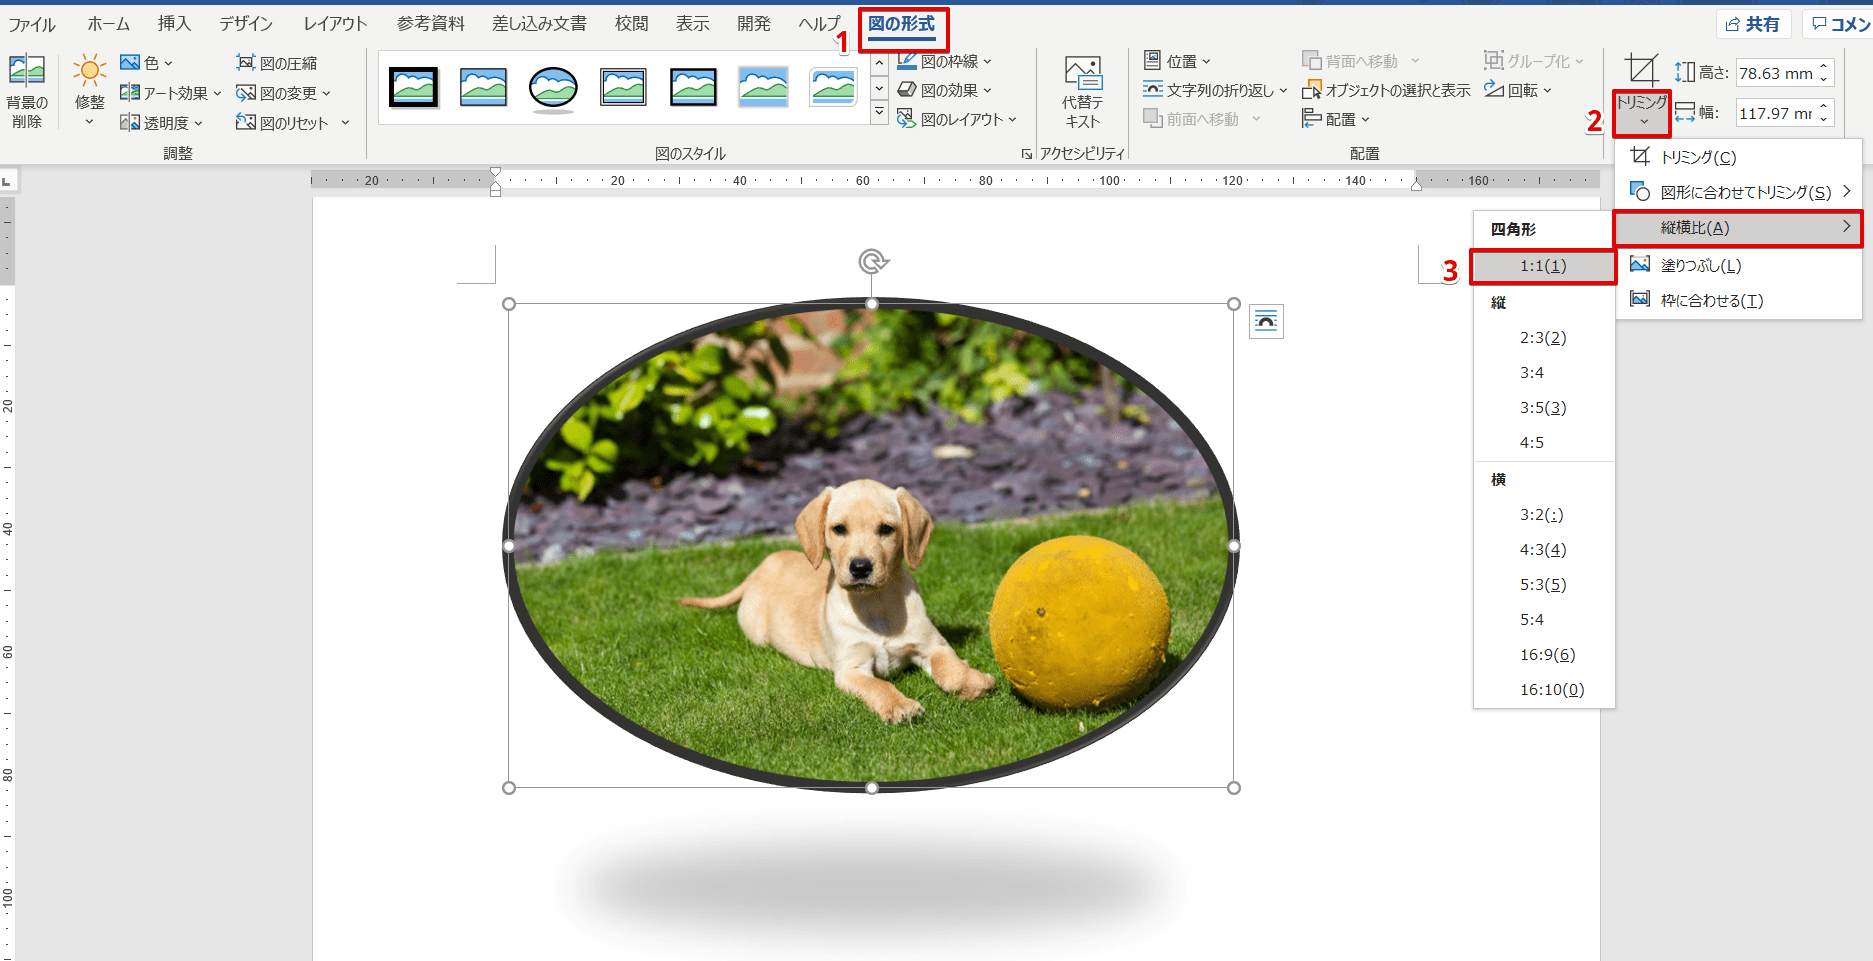Select the 4:5 aspect ratio

click(x=1544, y=443)
